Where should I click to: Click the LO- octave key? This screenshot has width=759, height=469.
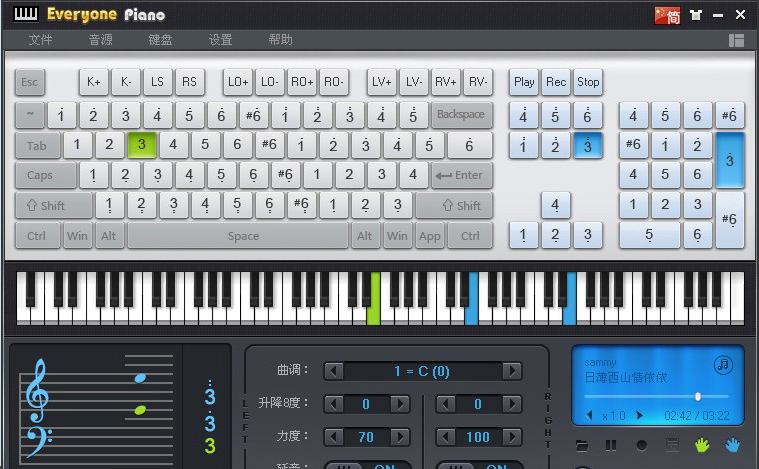point(270,82)
